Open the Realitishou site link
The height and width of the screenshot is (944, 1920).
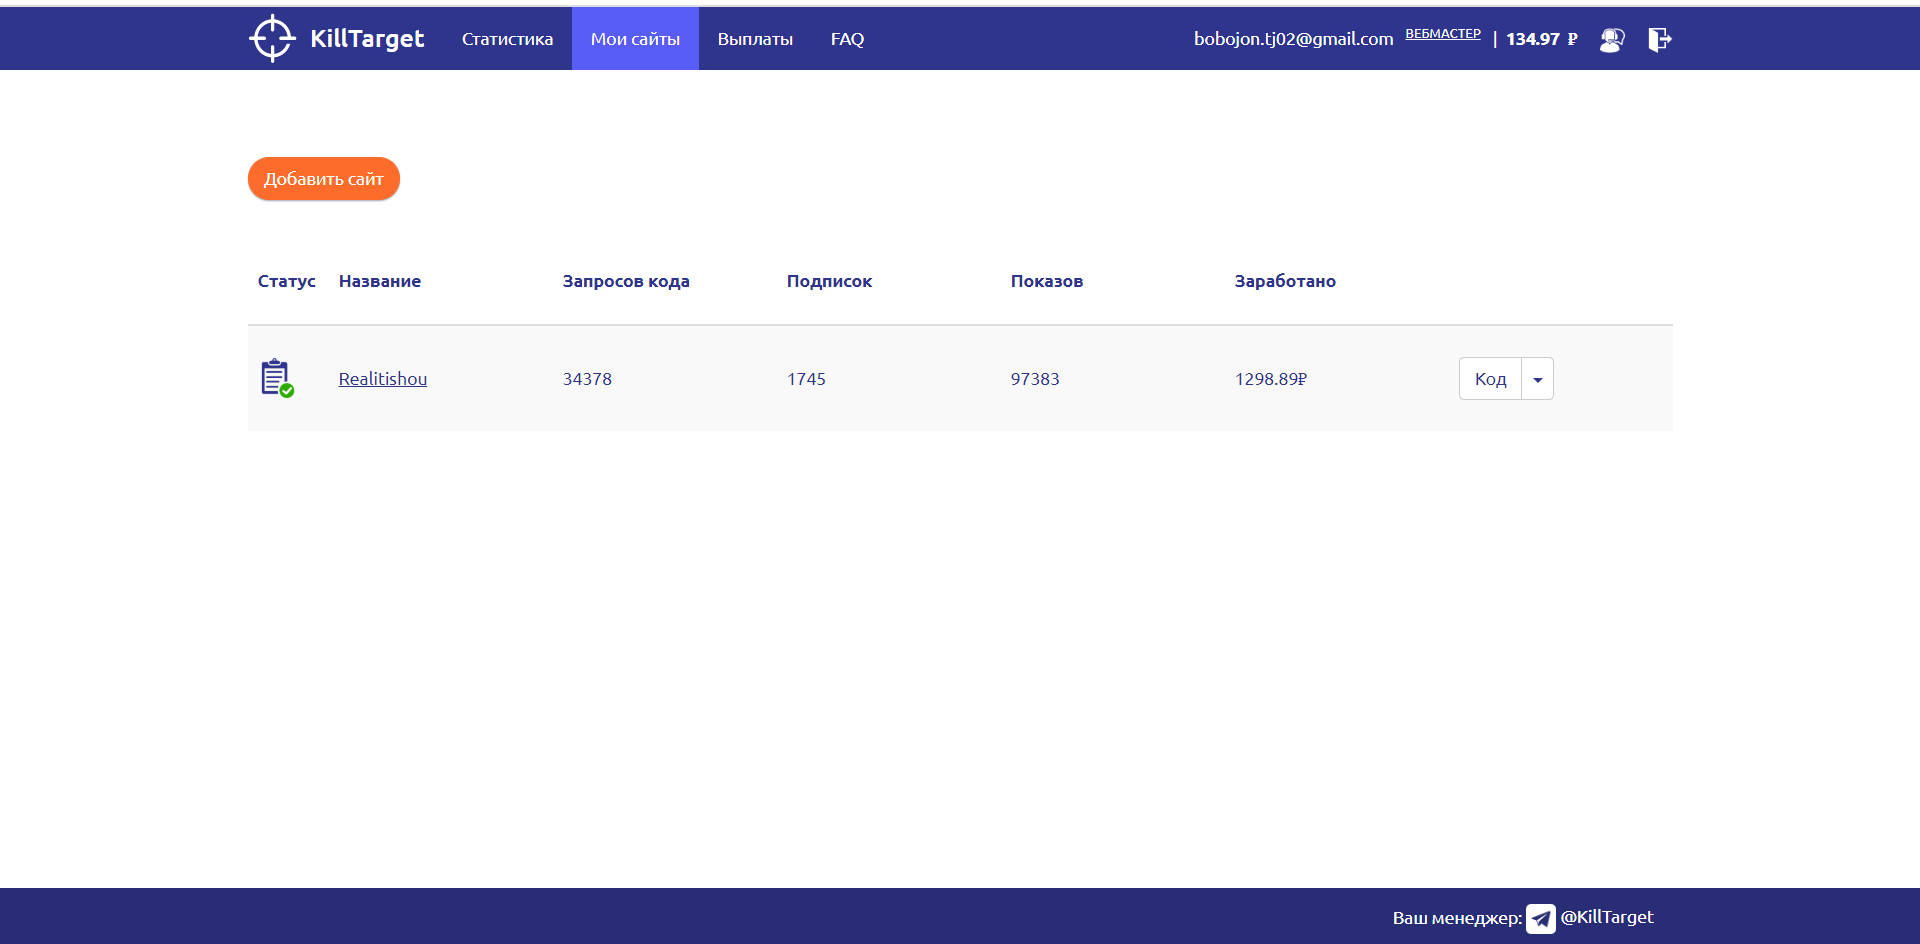(x=383, y=379)
